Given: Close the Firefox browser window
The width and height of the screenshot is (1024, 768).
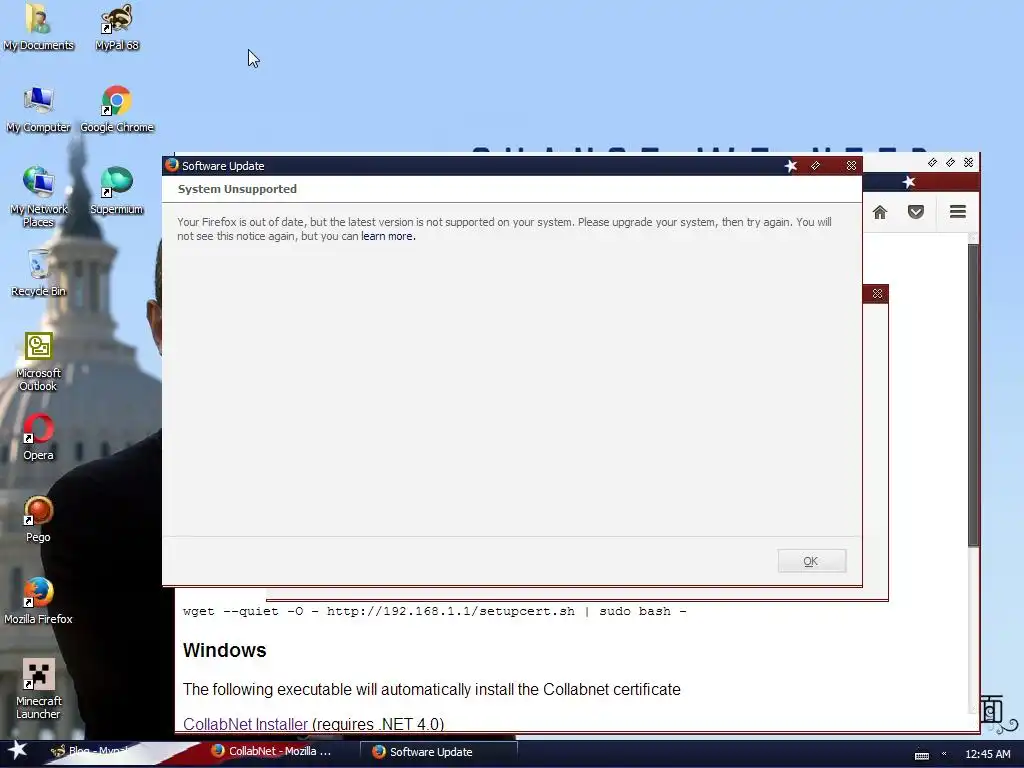Looking at the screenshot, I should pyautogui.click(x=968, y=162).
